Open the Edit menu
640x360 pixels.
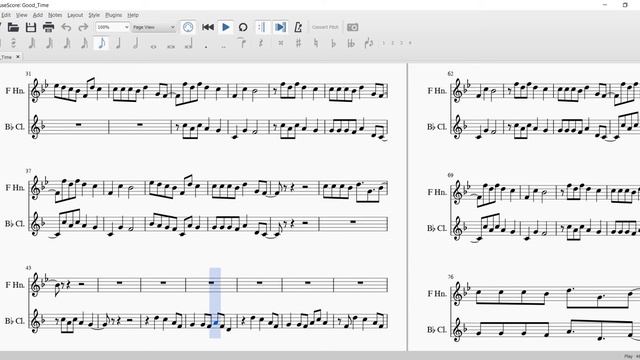click(x=6, y=15)
